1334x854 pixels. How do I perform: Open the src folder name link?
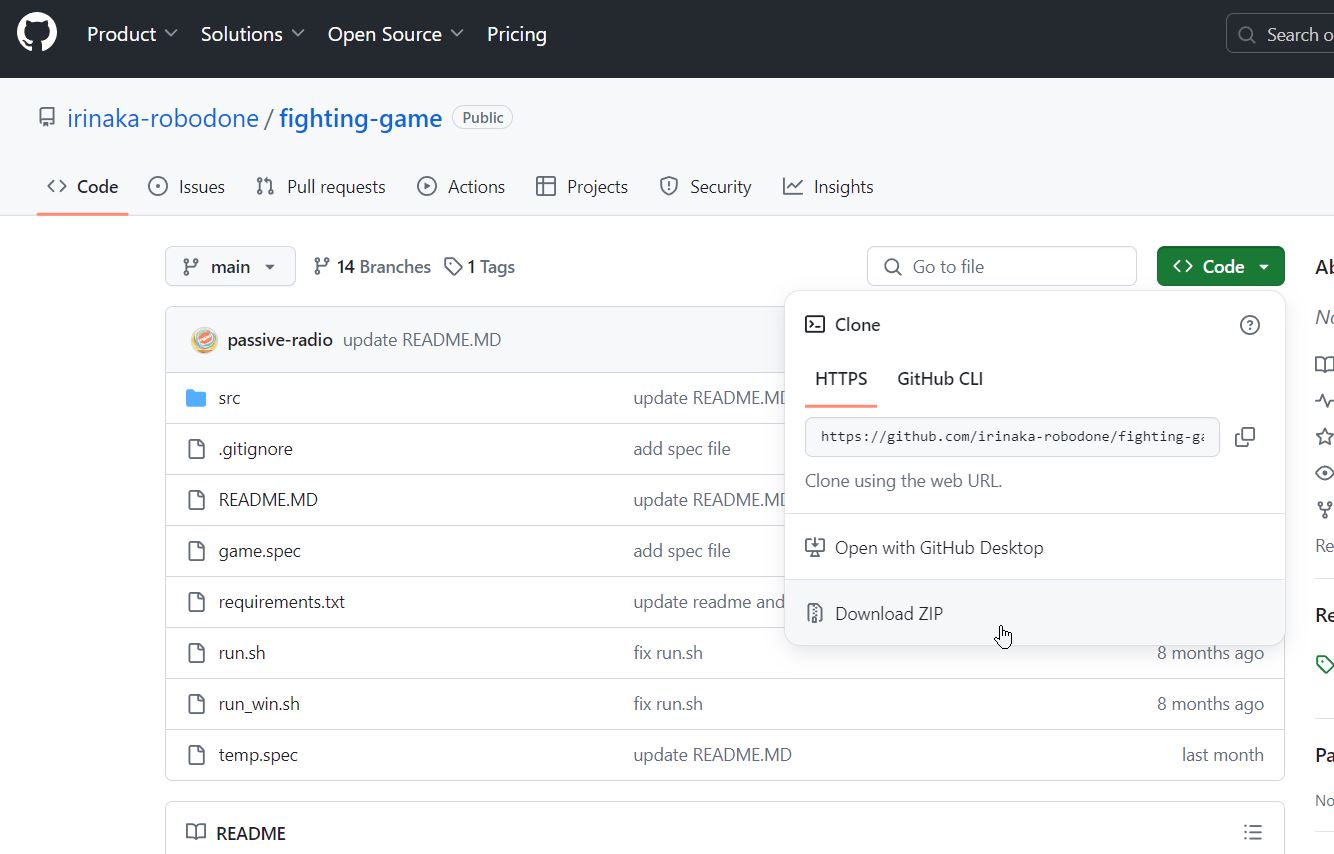click(229, 398)
